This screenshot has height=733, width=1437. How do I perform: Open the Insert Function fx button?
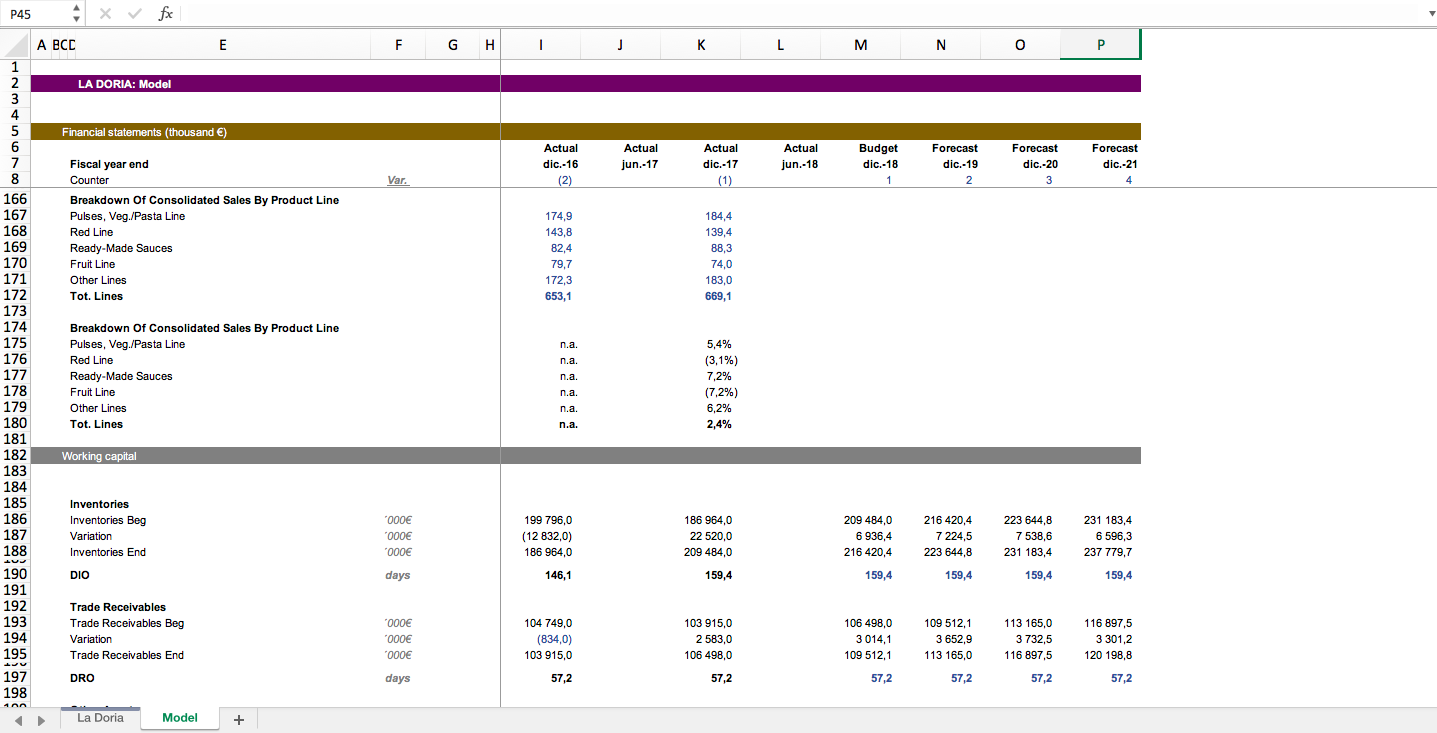tap(166, 13)
